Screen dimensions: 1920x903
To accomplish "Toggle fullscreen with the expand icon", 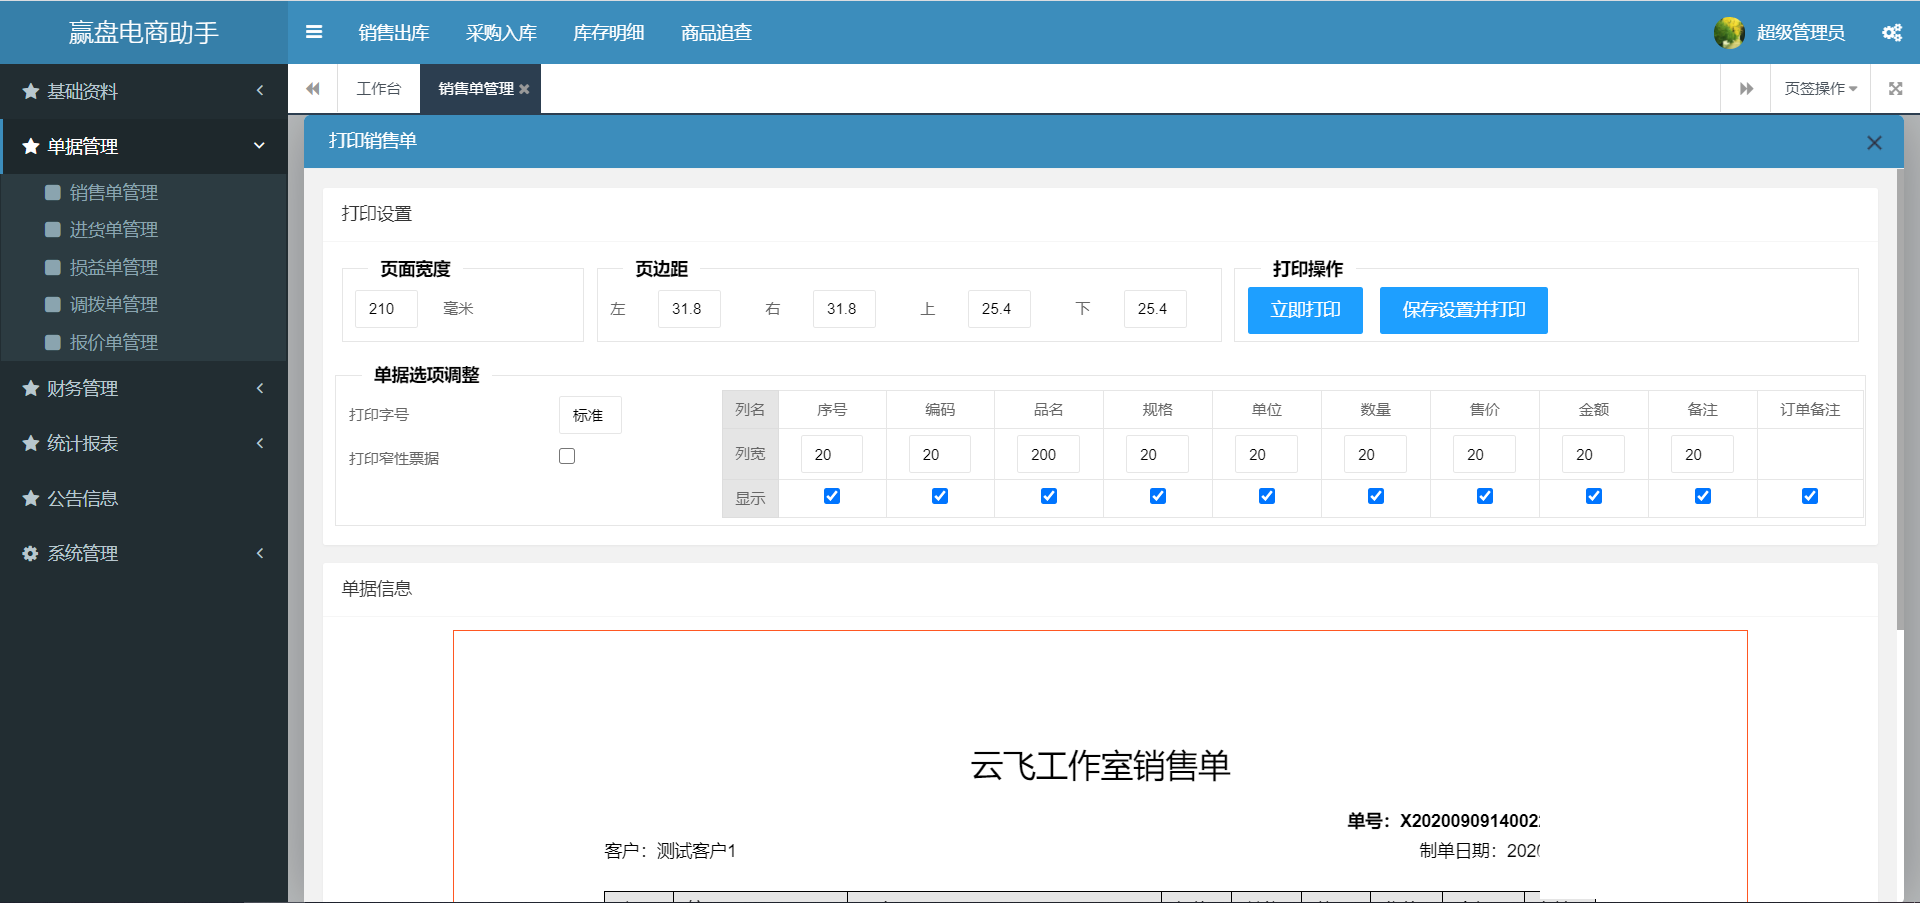I will 1895,89.
